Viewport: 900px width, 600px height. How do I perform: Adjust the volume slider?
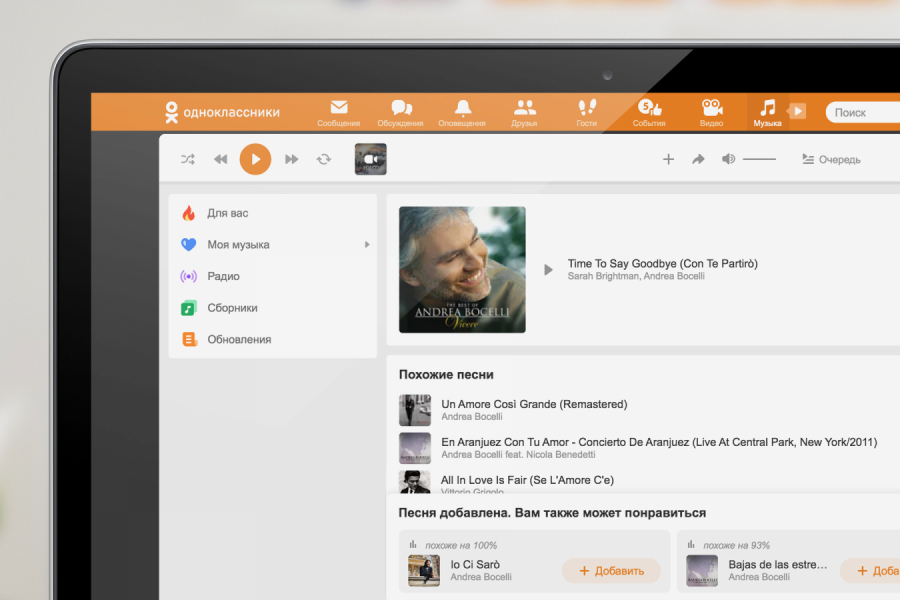click(x=759, y=159)
